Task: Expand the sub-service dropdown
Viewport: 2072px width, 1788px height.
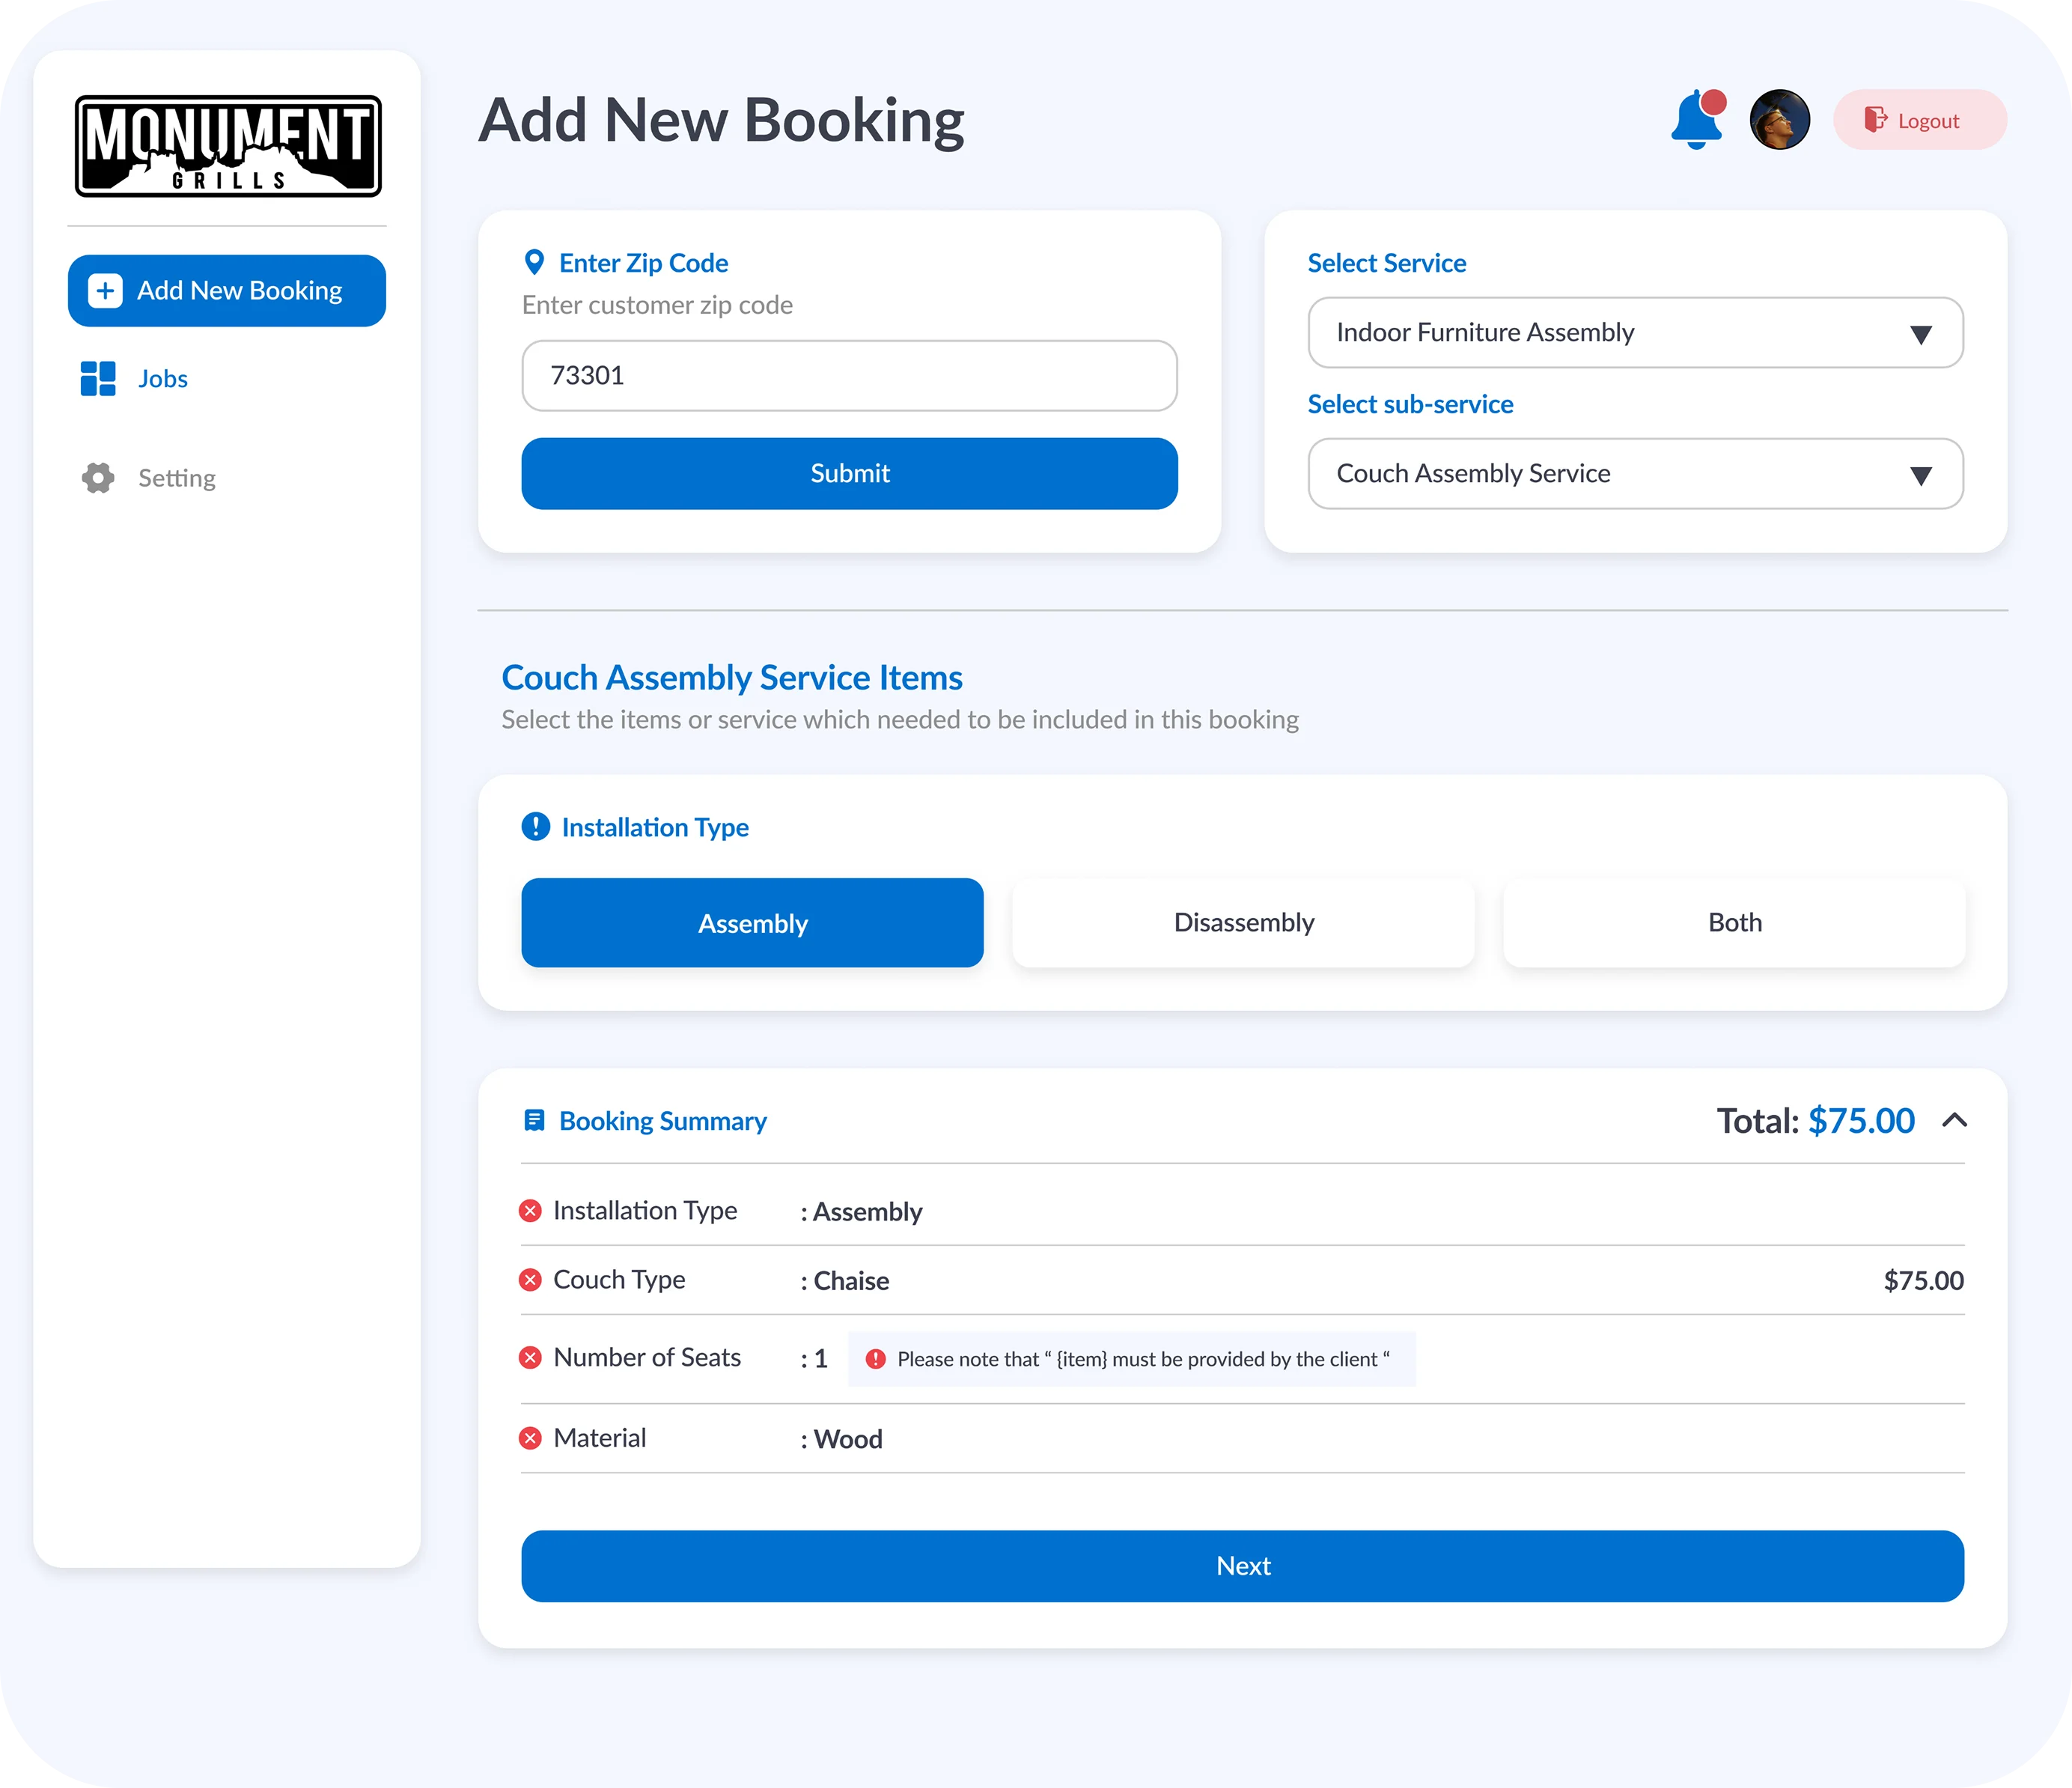Action: pyautogui.click(x=1635, y=474)
